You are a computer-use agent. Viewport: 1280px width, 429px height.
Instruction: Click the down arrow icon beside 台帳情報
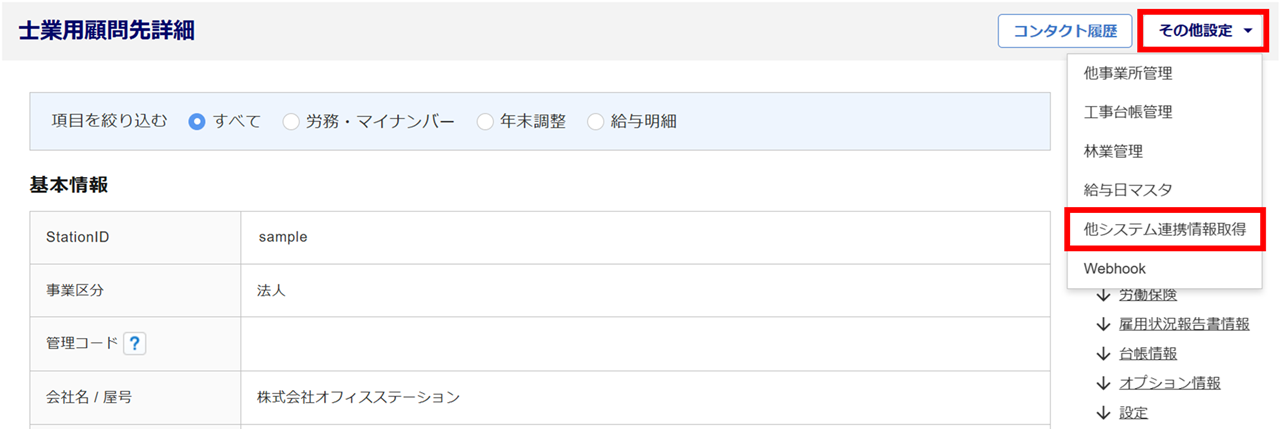pos(1103,353)
